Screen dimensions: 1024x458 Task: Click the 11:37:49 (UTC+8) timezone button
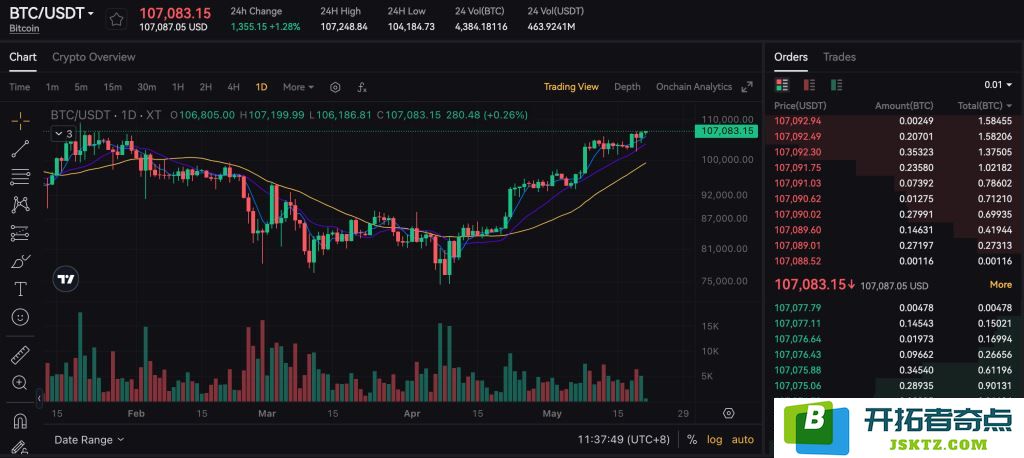tap(623, 440)
